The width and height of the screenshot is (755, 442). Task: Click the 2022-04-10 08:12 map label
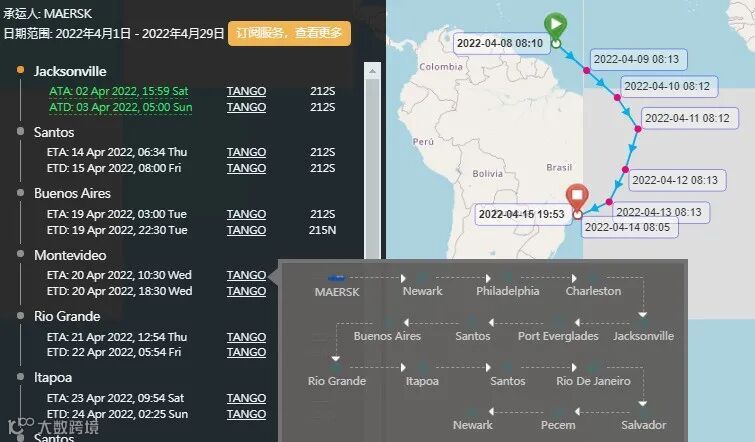coord(667,86)
